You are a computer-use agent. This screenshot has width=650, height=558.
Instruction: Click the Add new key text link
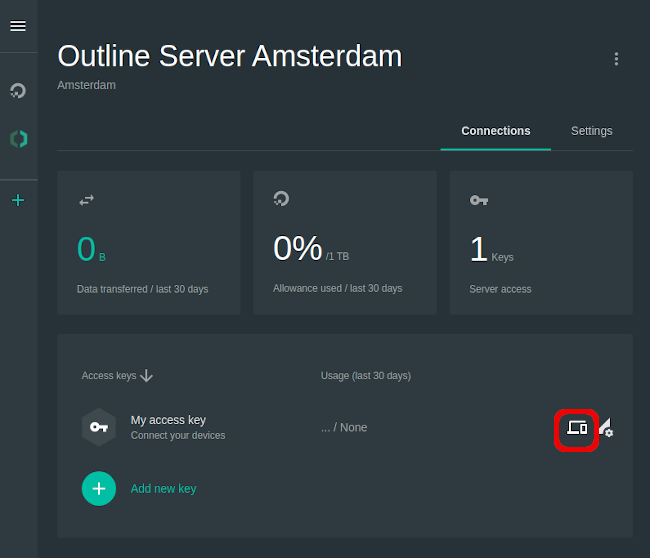pyautogui.click(x=163, y=489)
